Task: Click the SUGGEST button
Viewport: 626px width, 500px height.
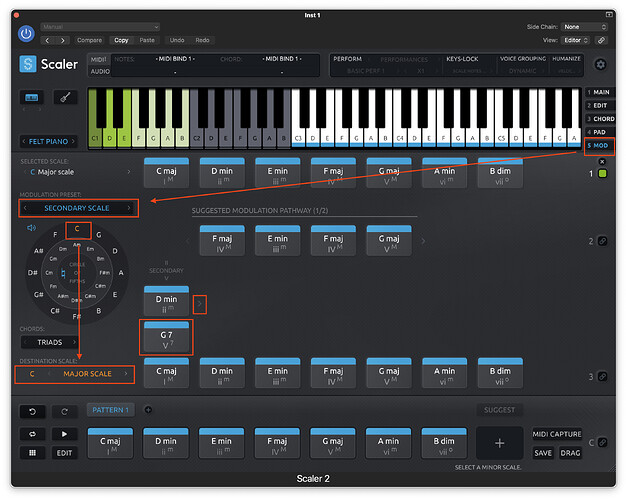Action: (499, 410)
